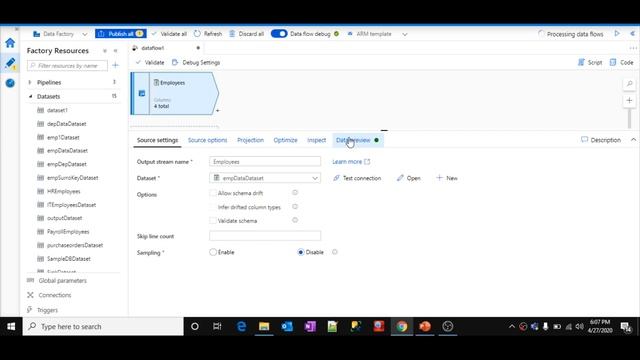Open the ITEmployeesDataset entry
The height and width of the screenshot is (360, 640).
pos(71,205)
